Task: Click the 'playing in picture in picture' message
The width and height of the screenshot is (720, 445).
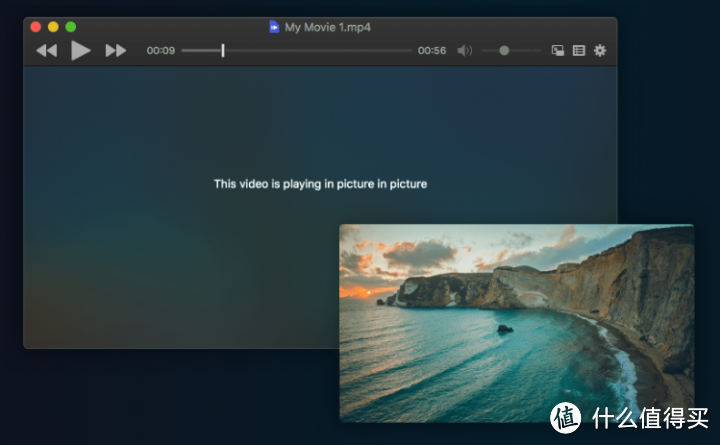Action: click(x=320, y=184)
